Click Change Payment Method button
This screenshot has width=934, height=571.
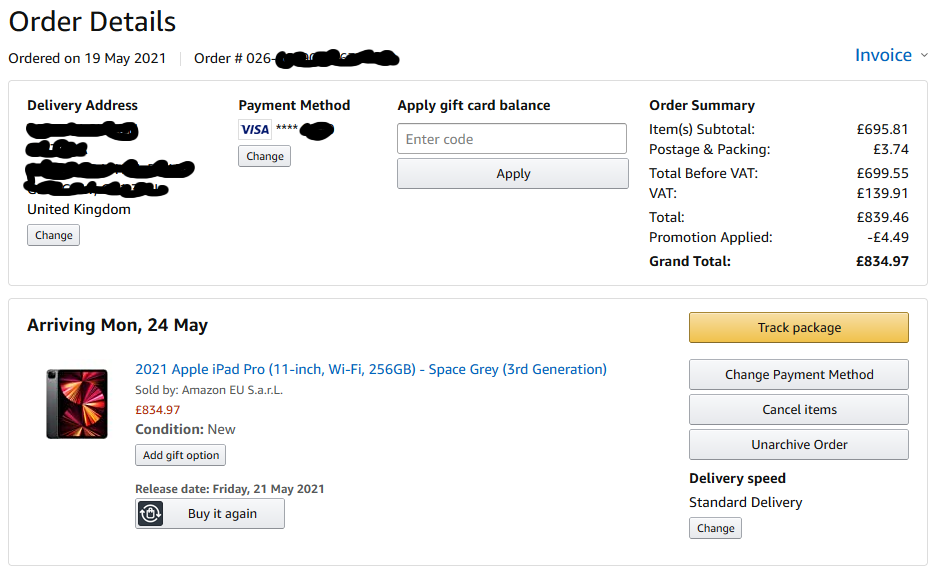click(798, 374)
